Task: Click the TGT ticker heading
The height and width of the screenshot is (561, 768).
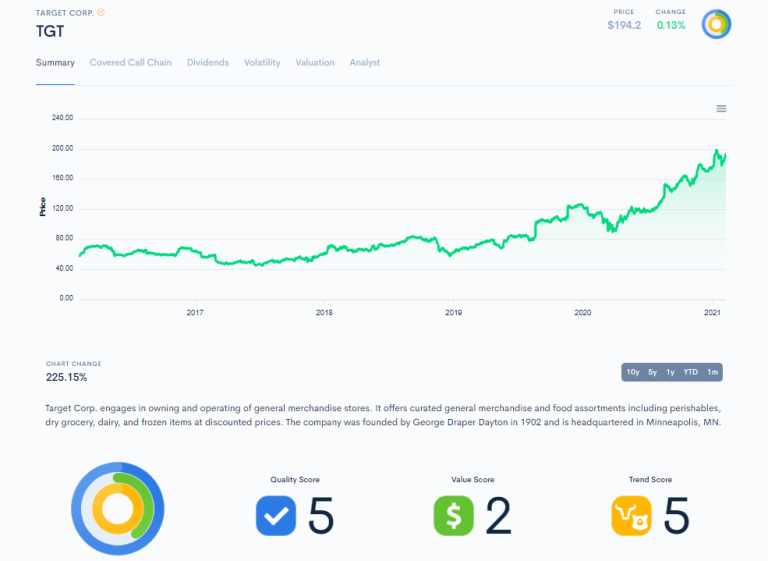Action: tap(50, 30)
